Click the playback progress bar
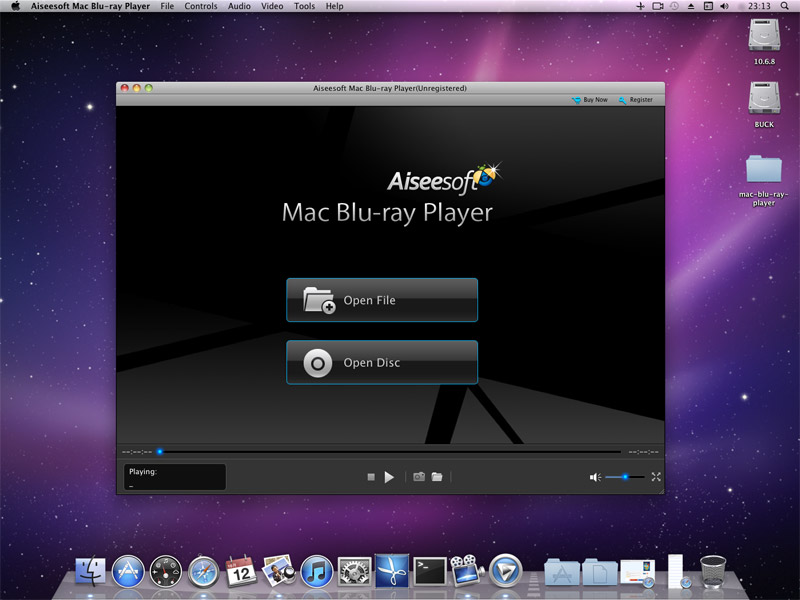800x600 pixels. (x=390, y=452)
